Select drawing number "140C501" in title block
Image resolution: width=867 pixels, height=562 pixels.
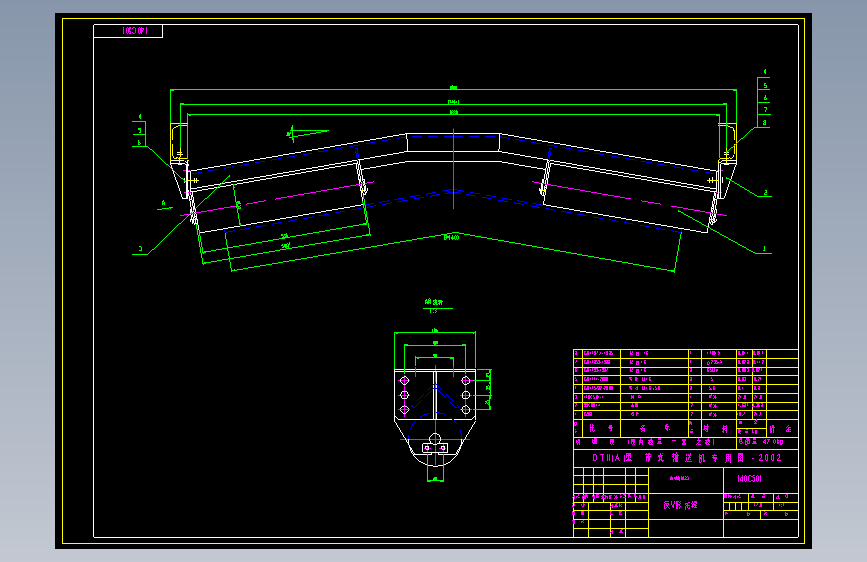[x=750, y=478]
